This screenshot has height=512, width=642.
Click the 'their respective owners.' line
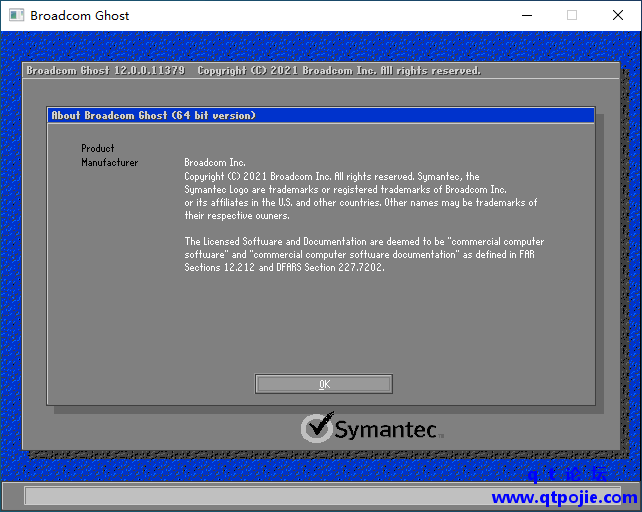point(237,215)
